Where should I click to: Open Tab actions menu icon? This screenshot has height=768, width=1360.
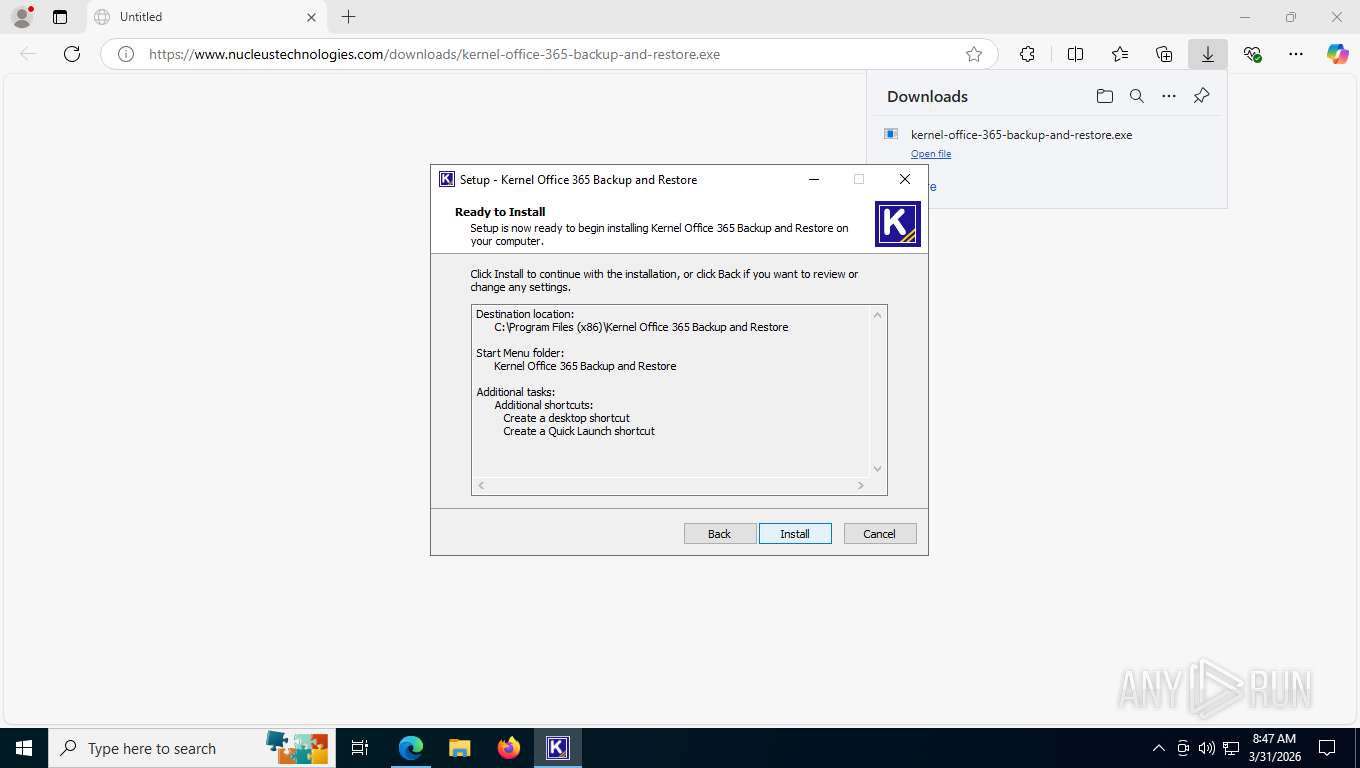click(60, 17)
